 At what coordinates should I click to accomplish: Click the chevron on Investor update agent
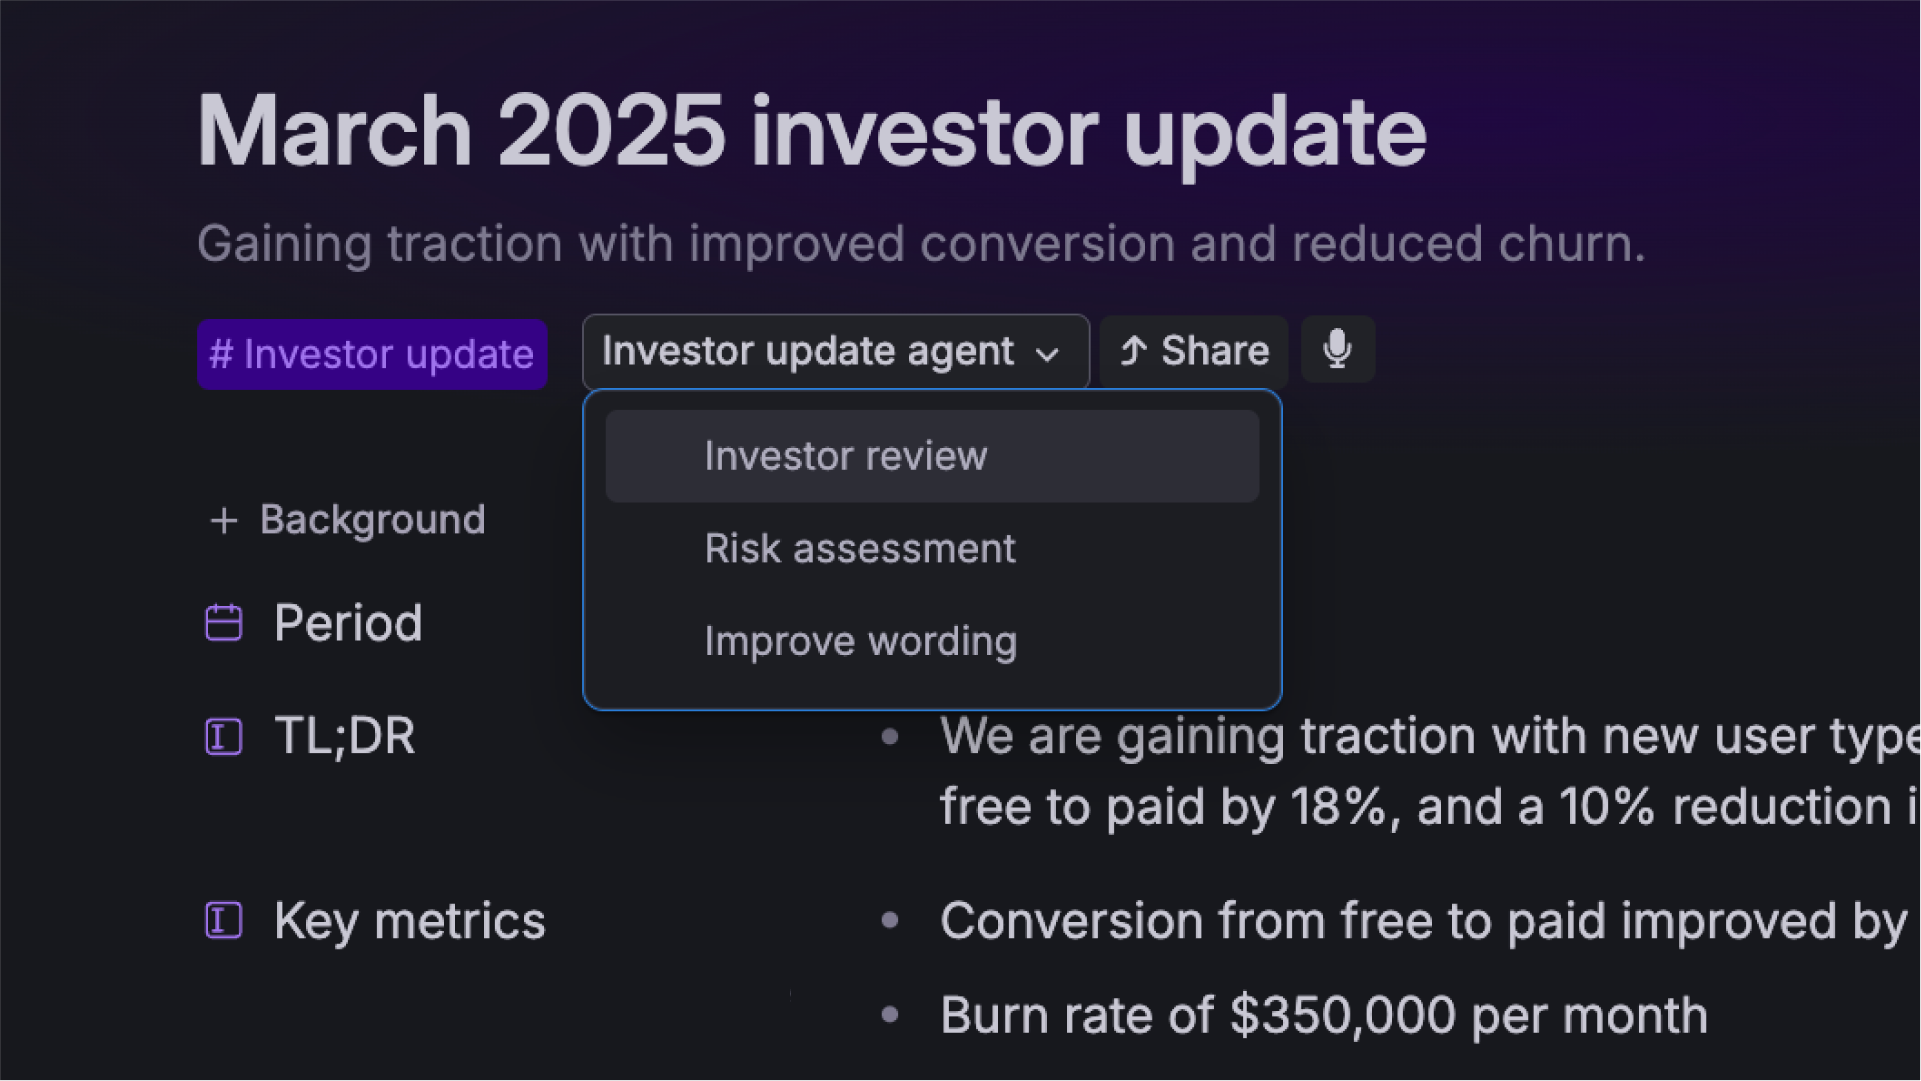click(1047, 354)
